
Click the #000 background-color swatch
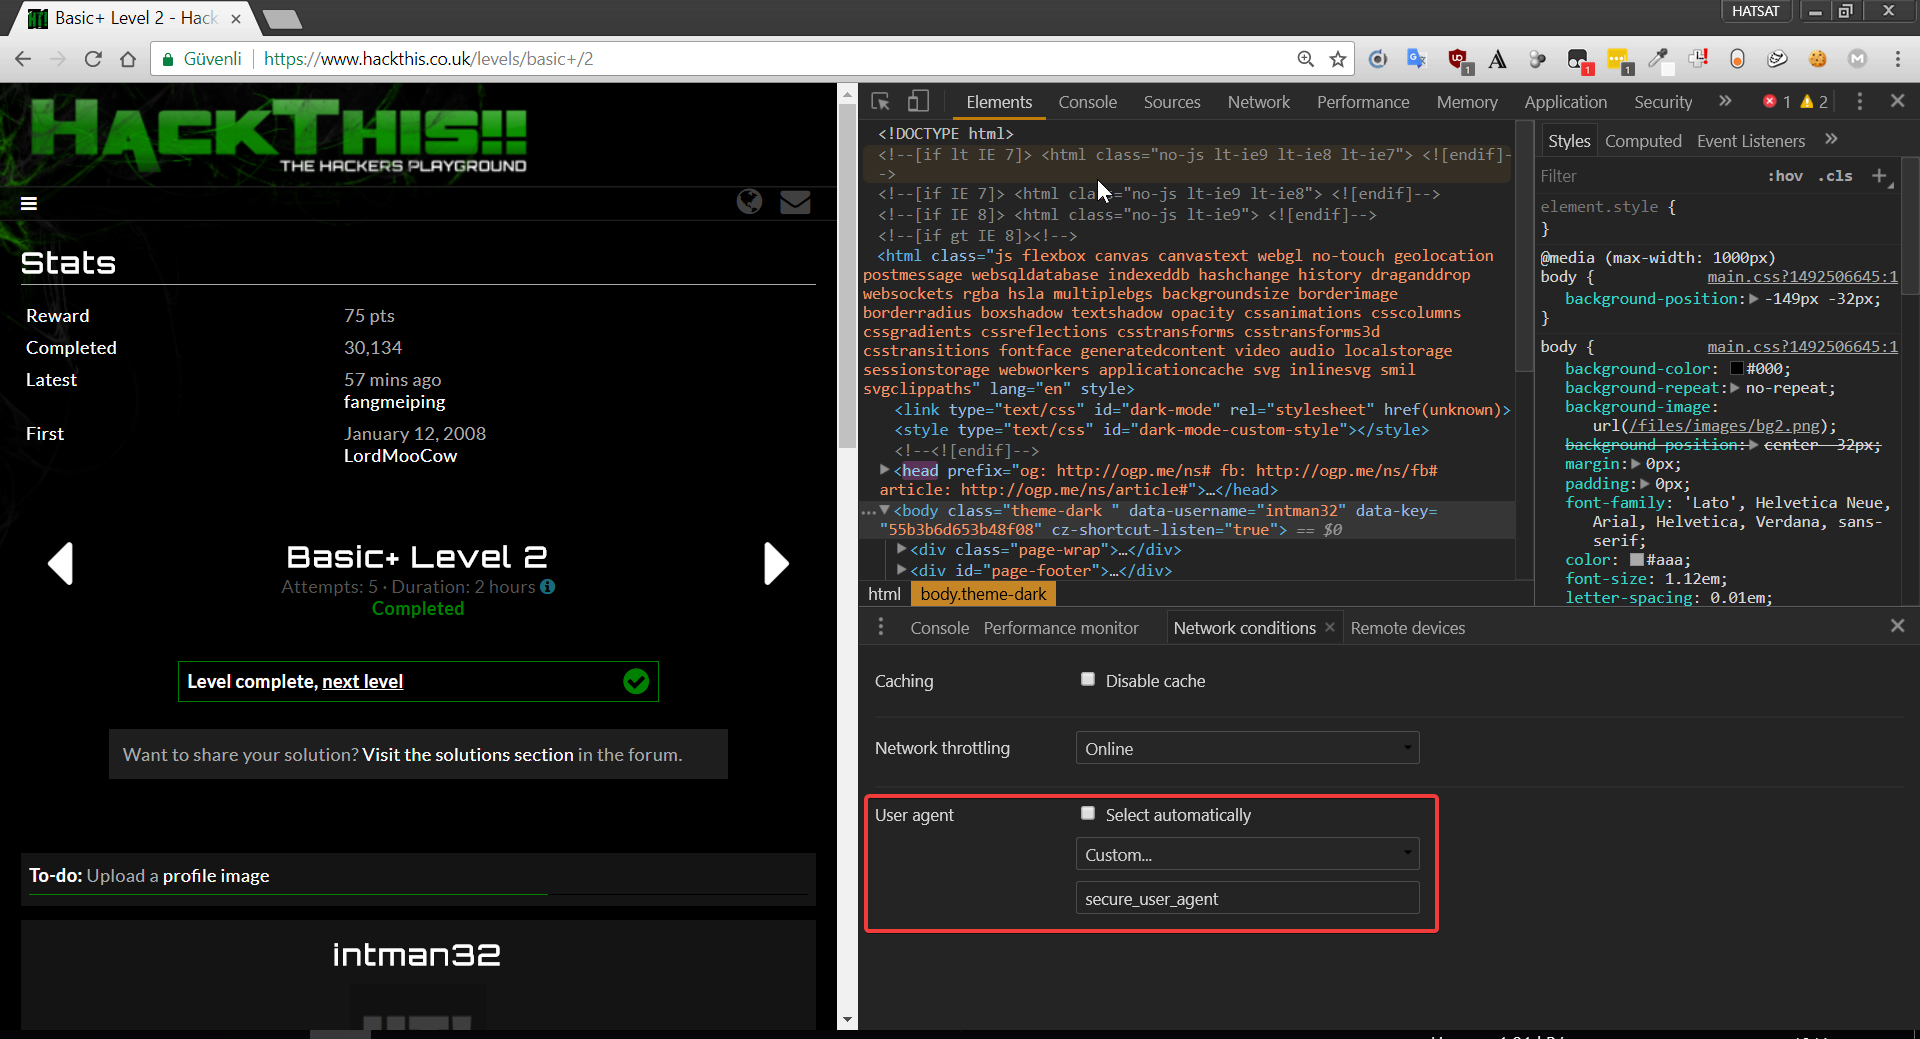coord(1736,369)
